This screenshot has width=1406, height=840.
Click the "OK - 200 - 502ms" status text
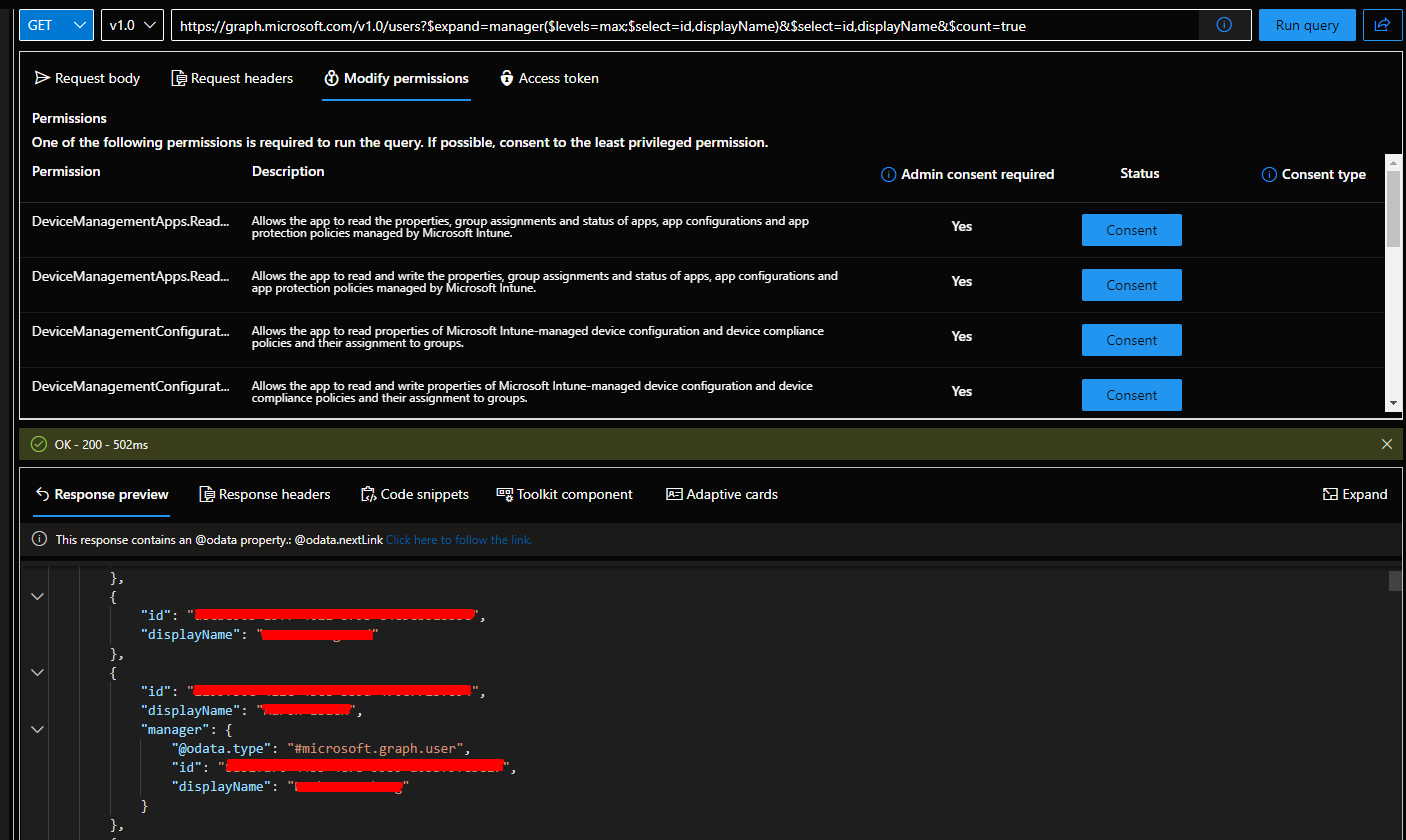(101, 444)
